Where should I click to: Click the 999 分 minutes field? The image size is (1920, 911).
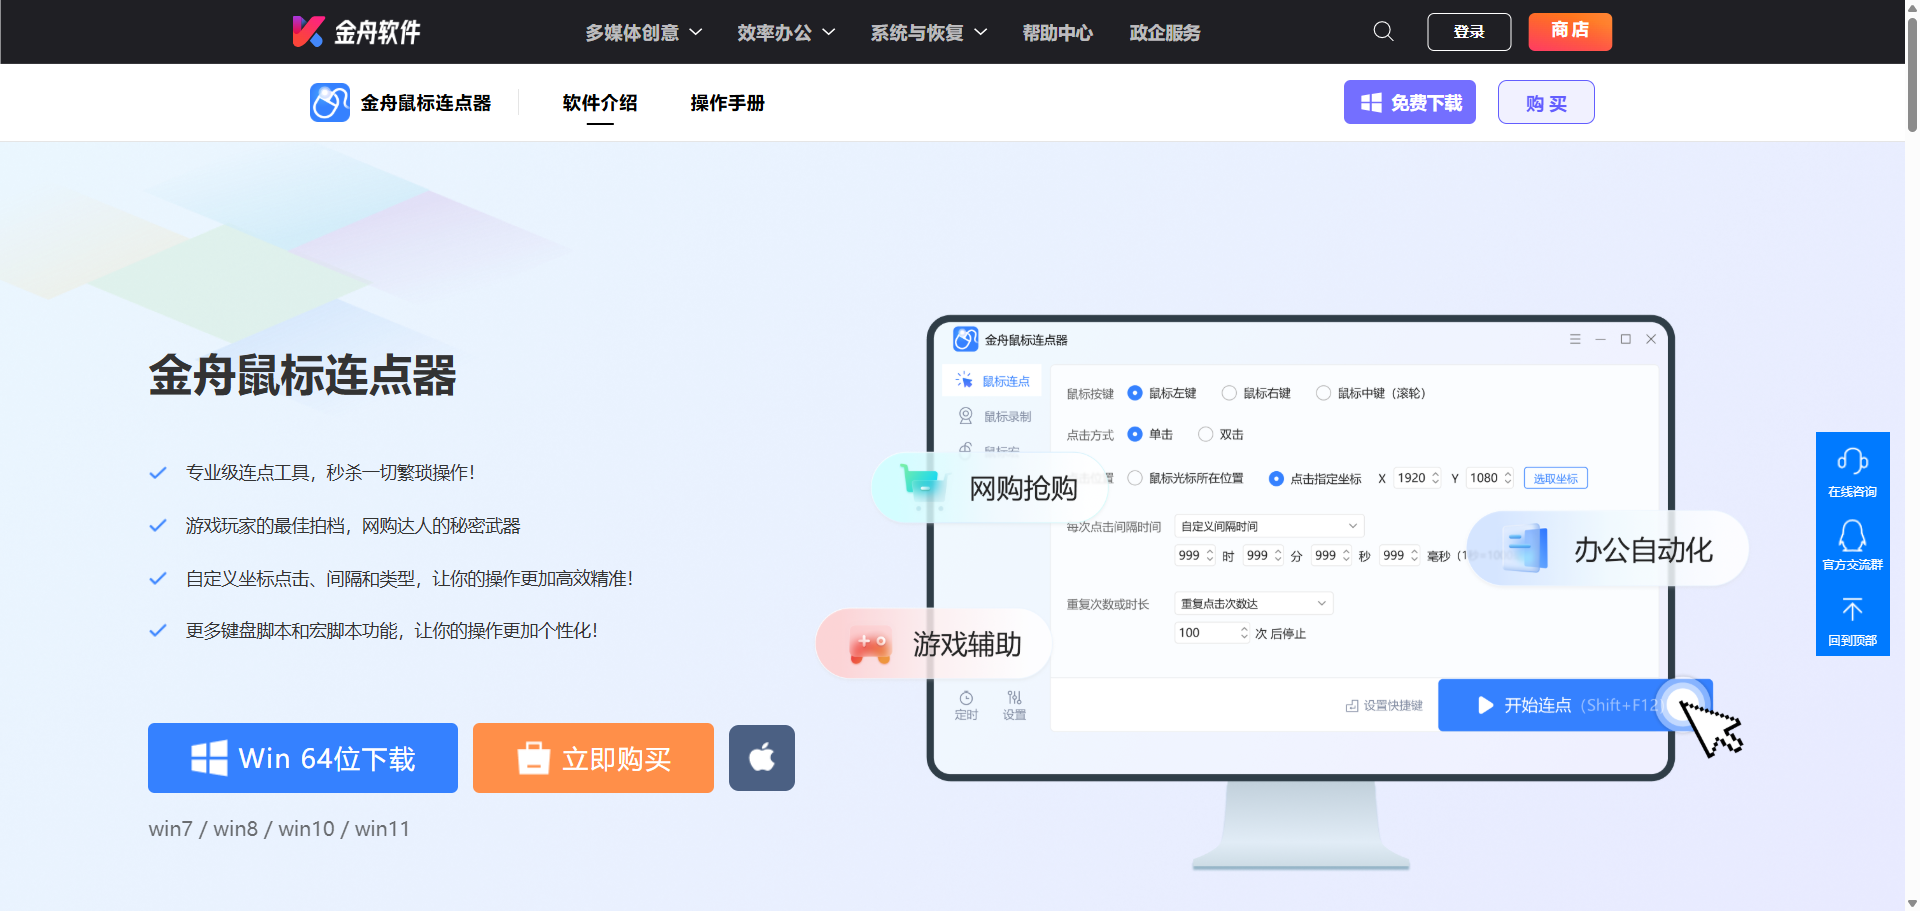[x=1264, y=555]
